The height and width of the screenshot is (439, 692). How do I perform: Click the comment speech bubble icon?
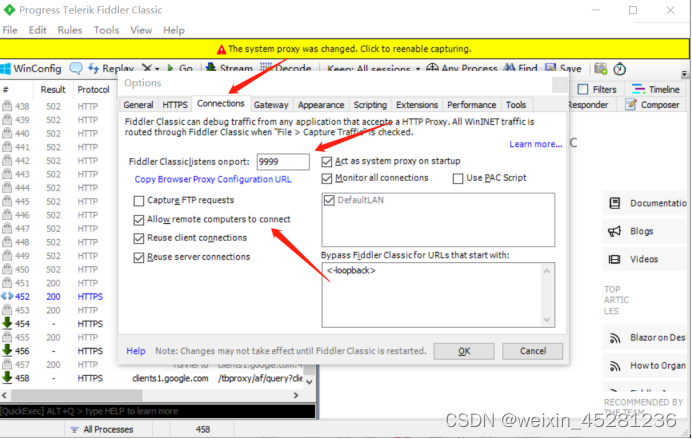76,68
